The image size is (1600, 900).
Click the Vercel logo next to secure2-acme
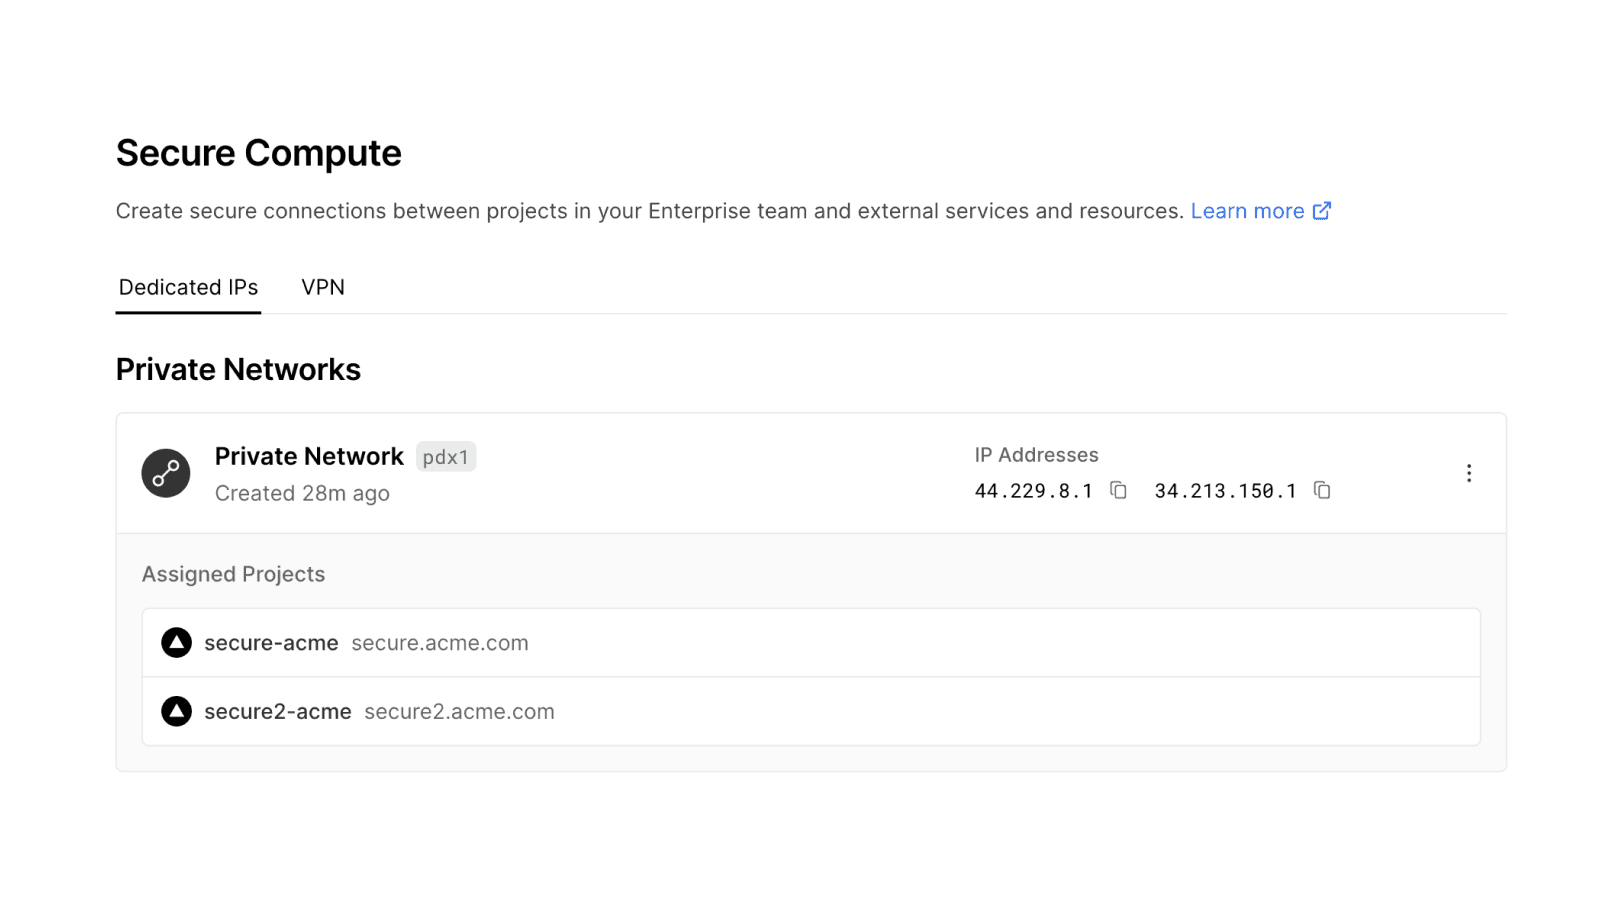[176, 711]
